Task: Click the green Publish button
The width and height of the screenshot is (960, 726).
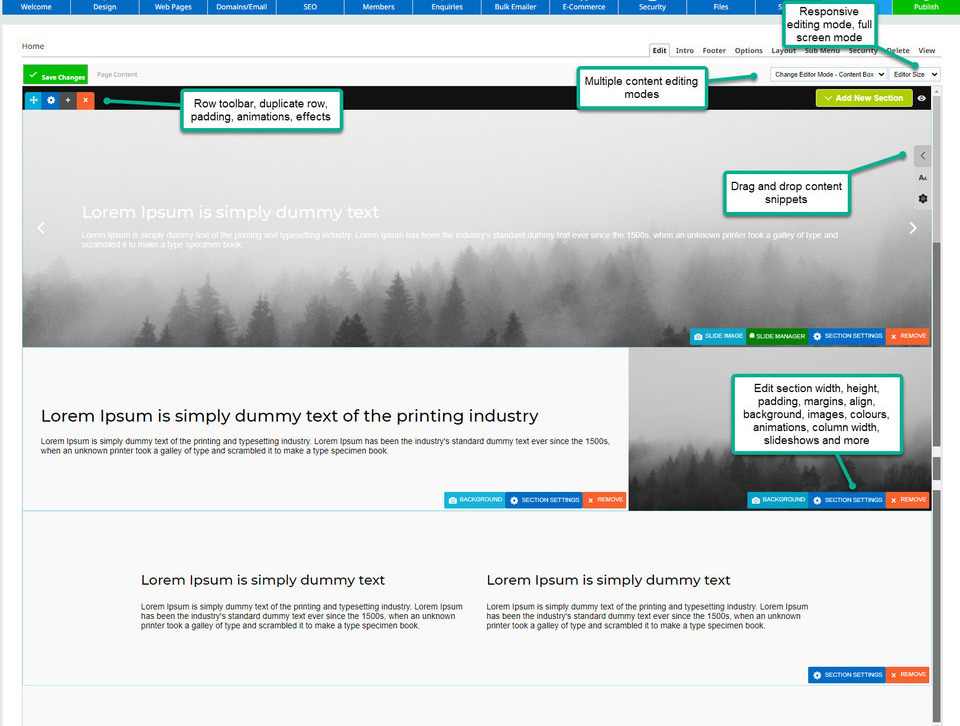Action: pyautogui.click(x=926, y=7)
